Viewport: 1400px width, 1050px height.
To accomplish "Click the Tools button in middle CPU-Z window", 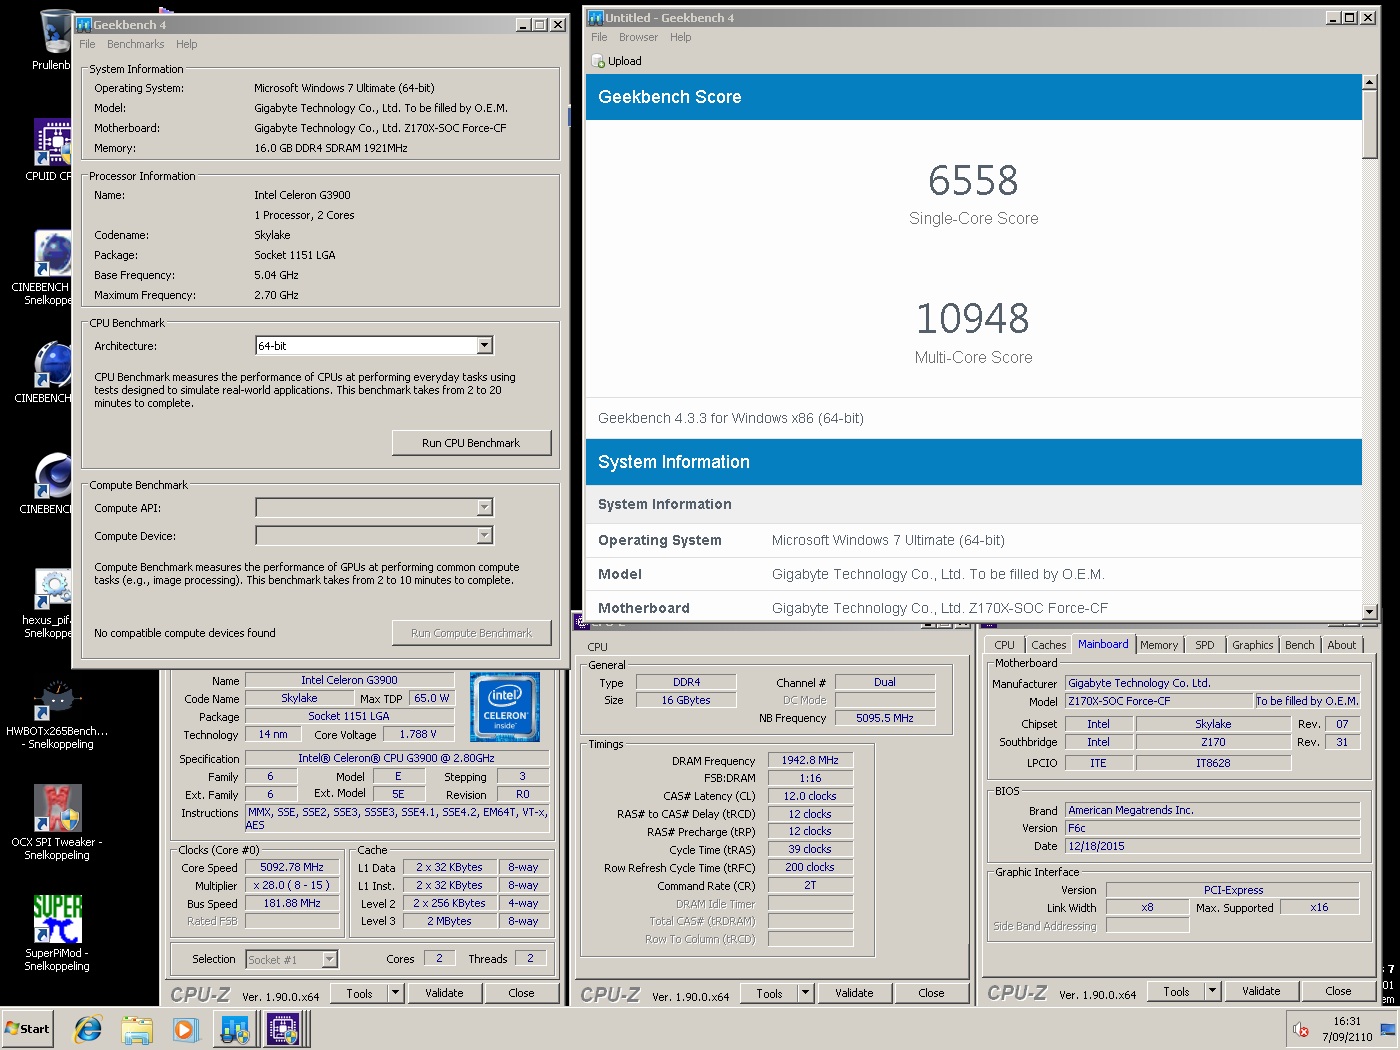I will pyautogui.click(x=769, y=993).
